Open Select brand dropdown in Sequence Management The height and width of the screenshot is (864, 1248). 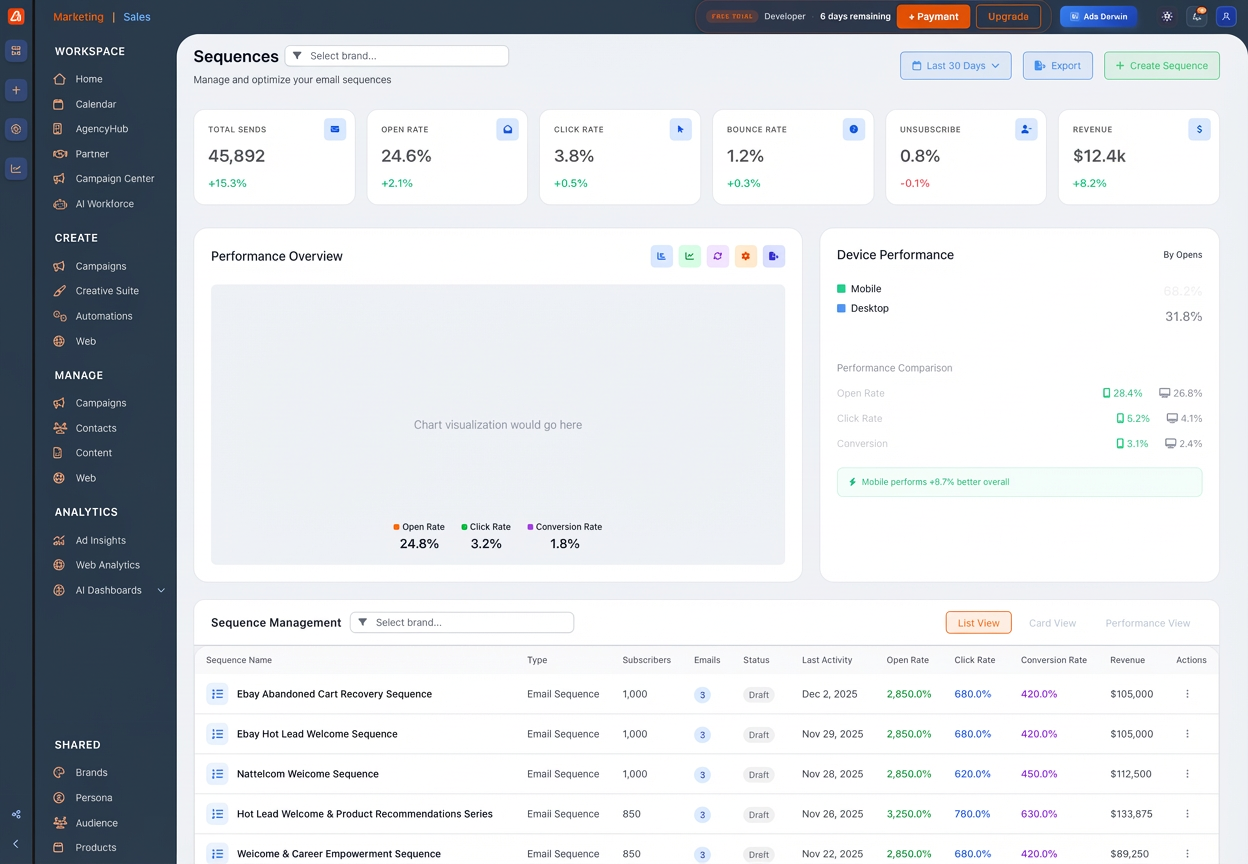[x=462, y=623]
